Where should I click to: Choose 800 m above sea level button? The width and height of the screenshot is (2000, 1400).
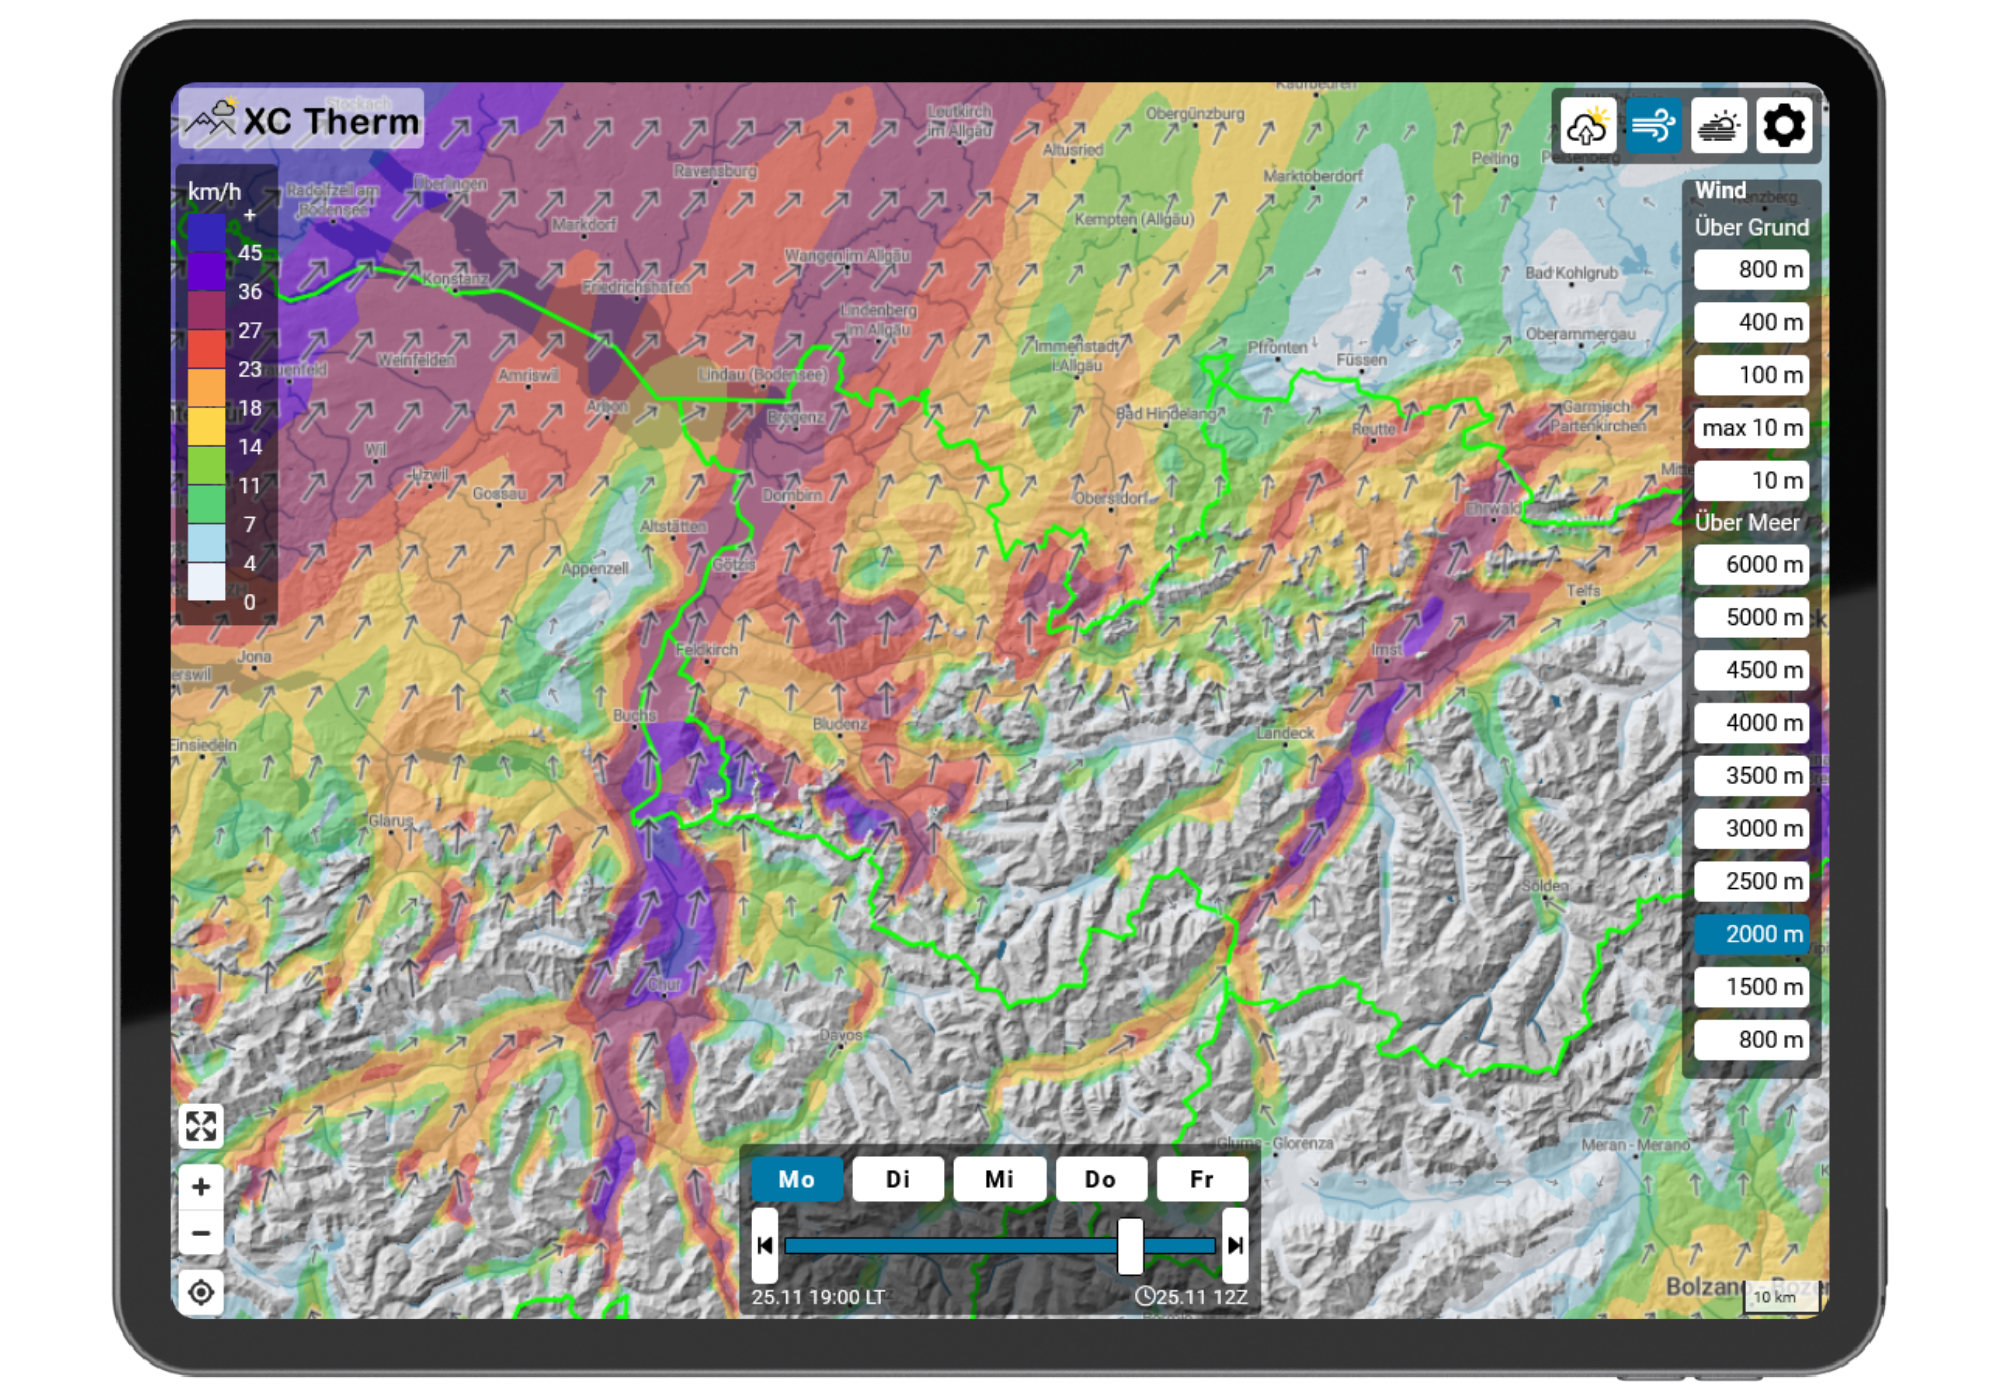click(x=1752, y=1040)
